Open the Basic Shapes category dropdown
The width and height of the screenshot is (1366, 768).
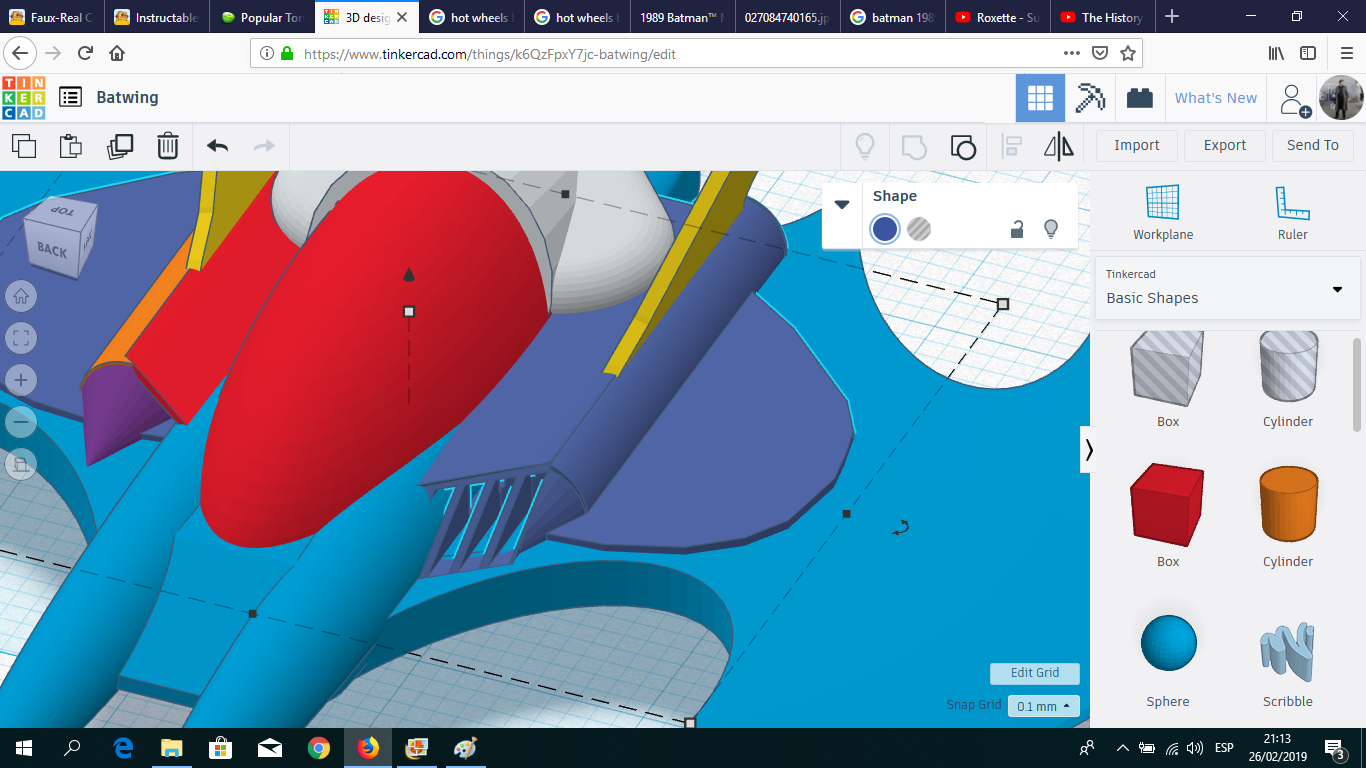[x=1228, y=288]
